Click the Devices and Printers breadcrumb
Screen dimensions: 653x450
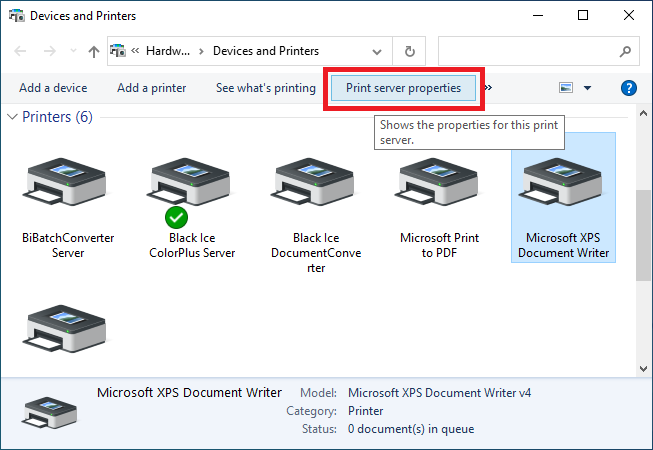[266, 51]
